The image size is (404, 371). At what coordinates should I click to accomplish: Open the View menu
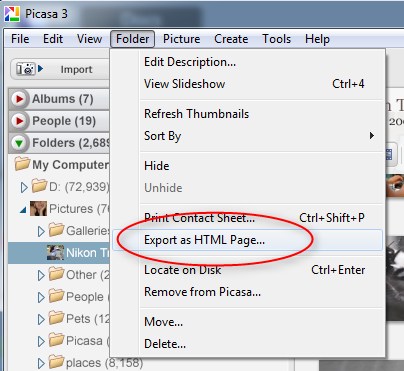point(89,39)
